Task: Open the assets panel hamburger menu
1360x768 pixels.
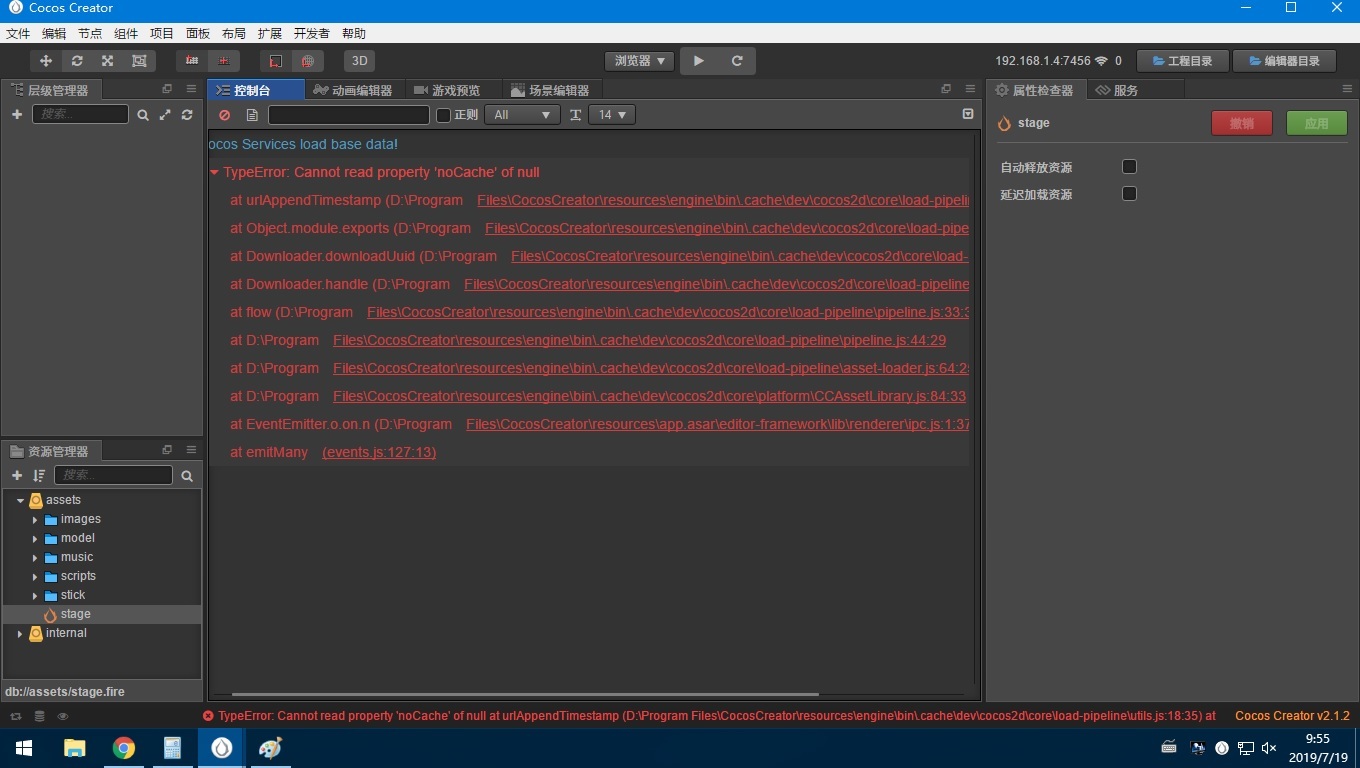Action: (191, 450)
